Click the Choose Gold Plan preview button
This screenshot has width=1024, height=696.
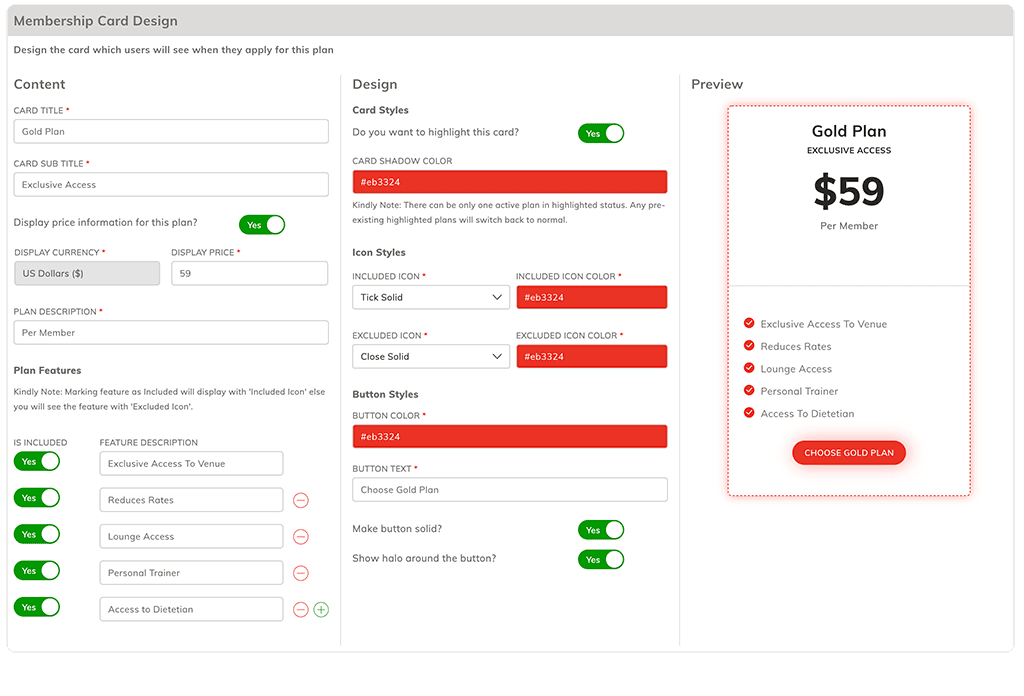point(849,453)
